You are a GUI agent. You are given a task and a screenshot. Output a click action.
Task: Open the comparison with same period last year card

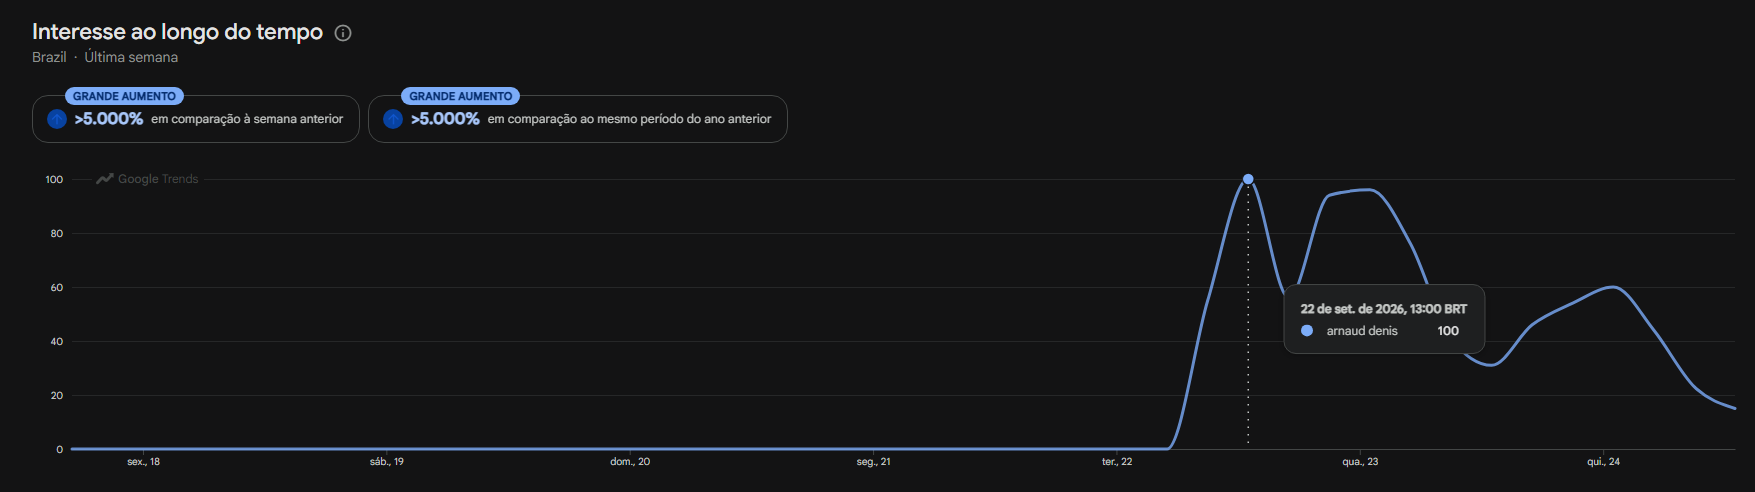(x=578, y=119)
